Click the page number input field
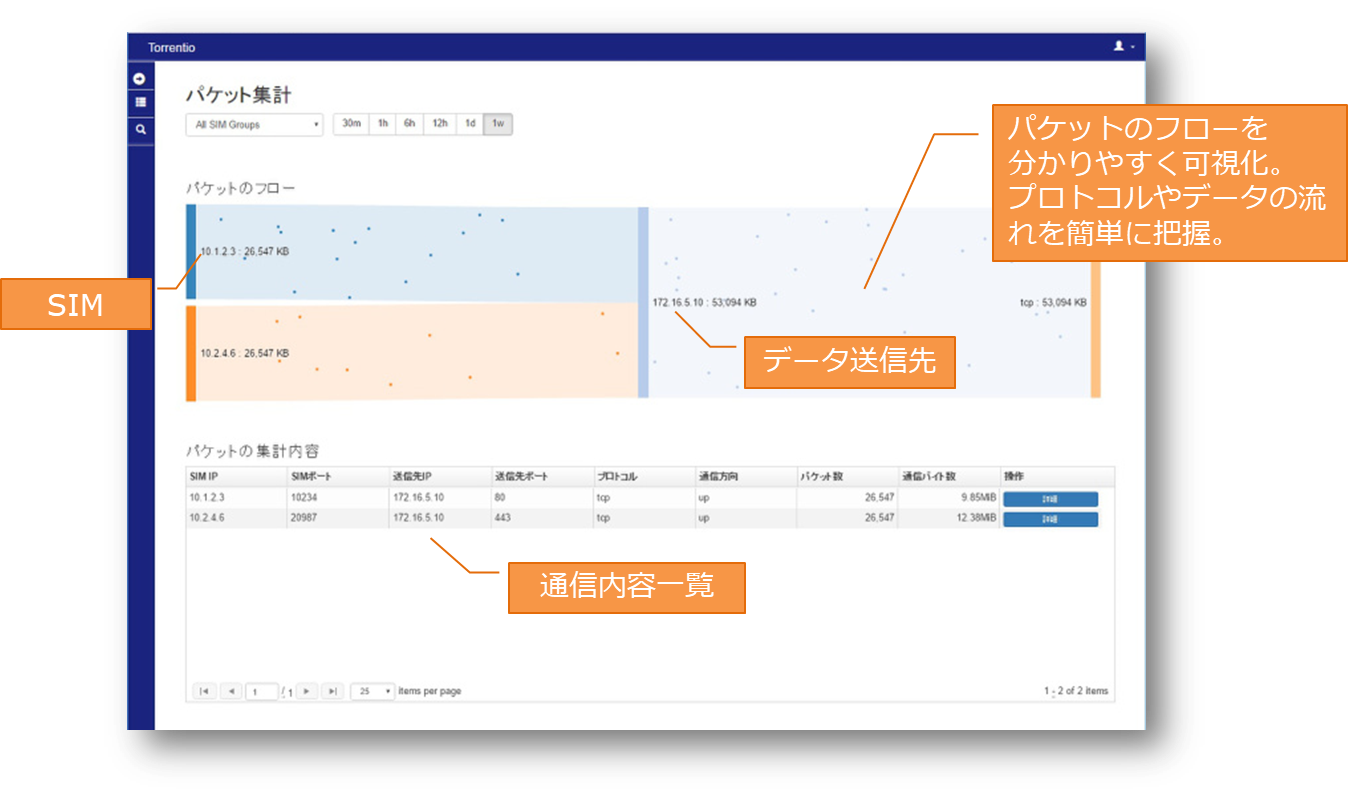Image resolution: width=1348 pixels, height=795 pixels. 261,691
